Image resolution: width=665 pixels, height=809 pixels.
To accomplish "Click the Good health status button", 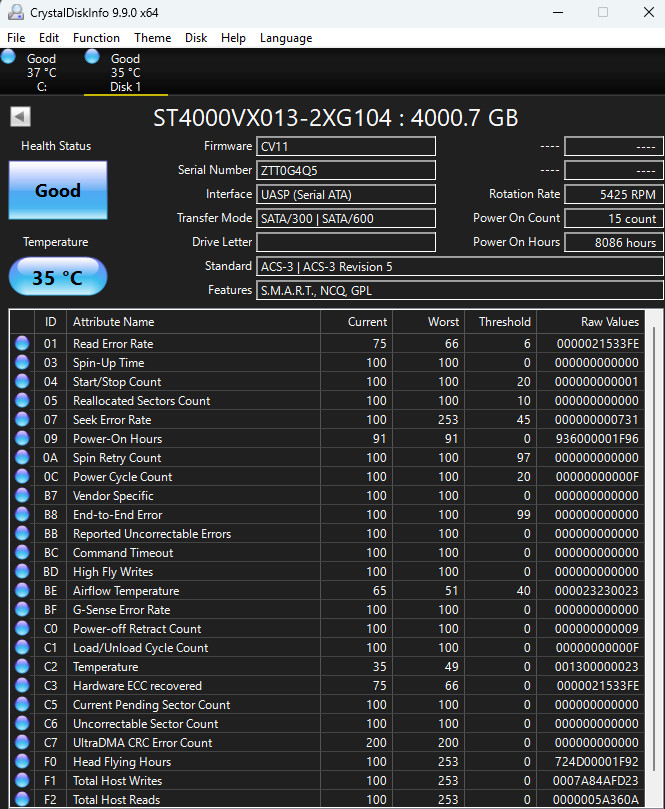I will pyautogui.click(x=58, y=190).
